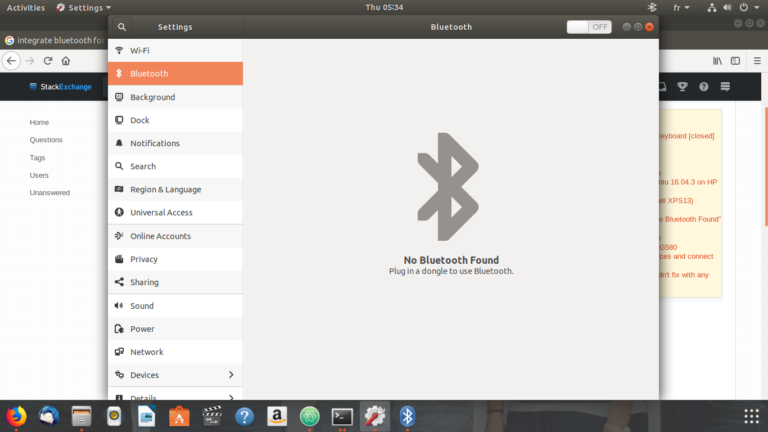This screenshot has width=768, height=432.
Task: Open the Wi-Fi settings panel
Action: (175, 50)
